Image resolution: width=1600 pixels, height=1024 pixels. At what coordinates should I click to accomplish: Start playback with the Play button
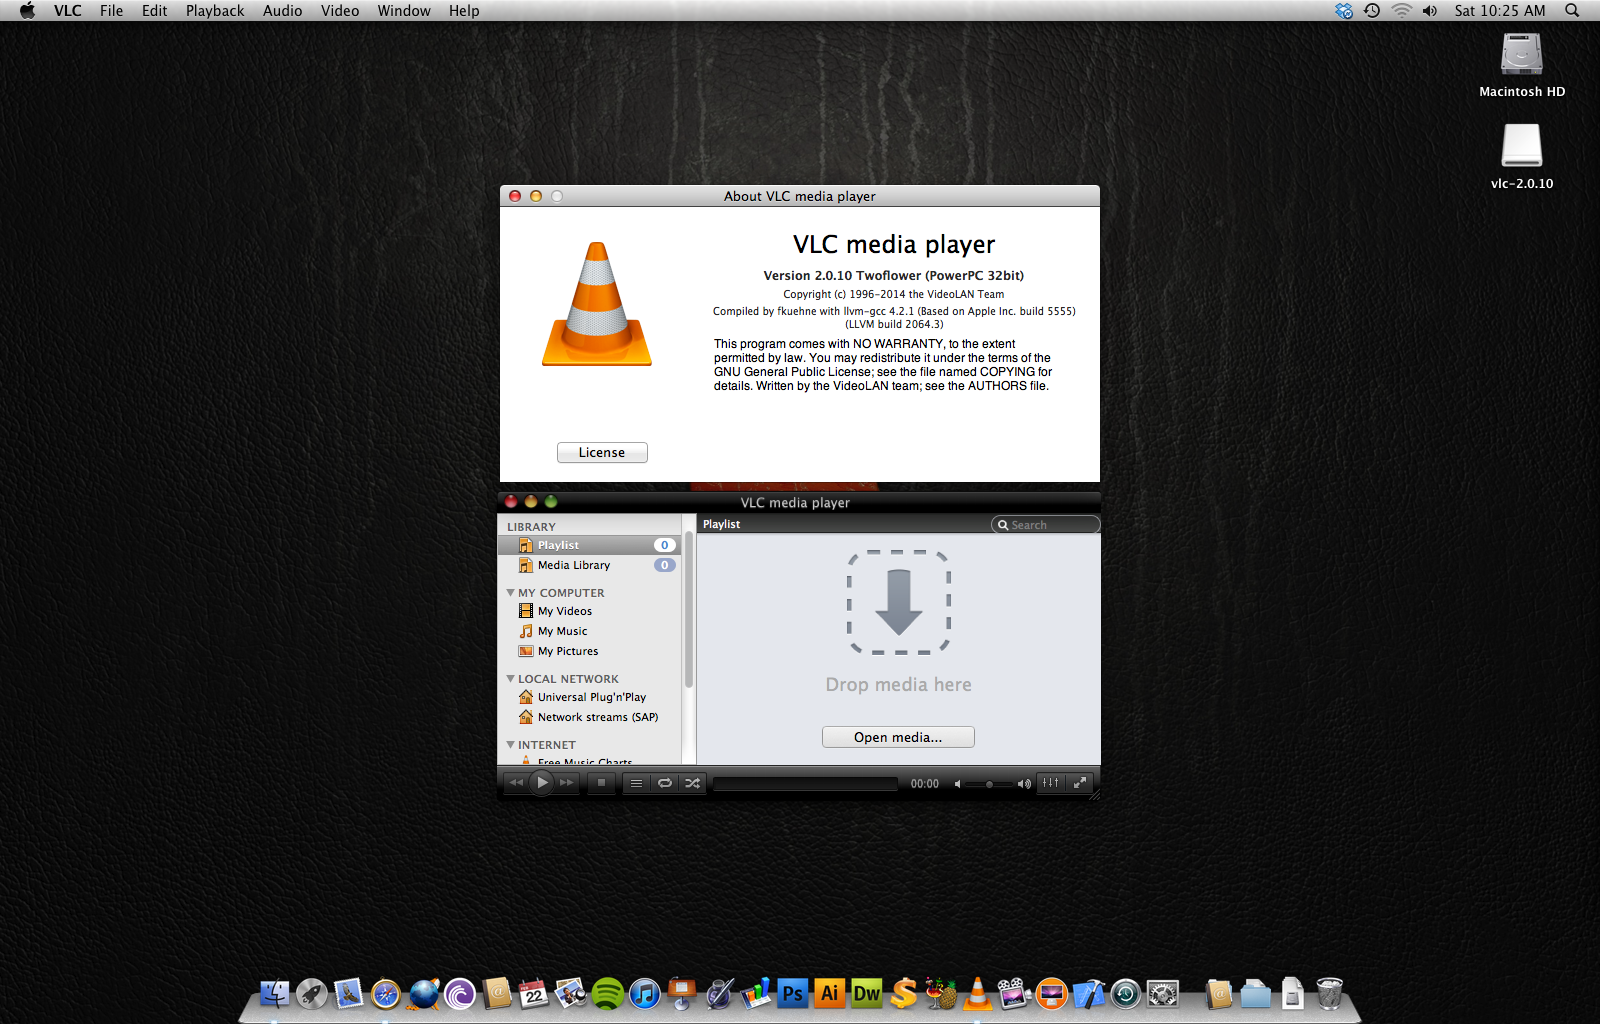point(542,783)
